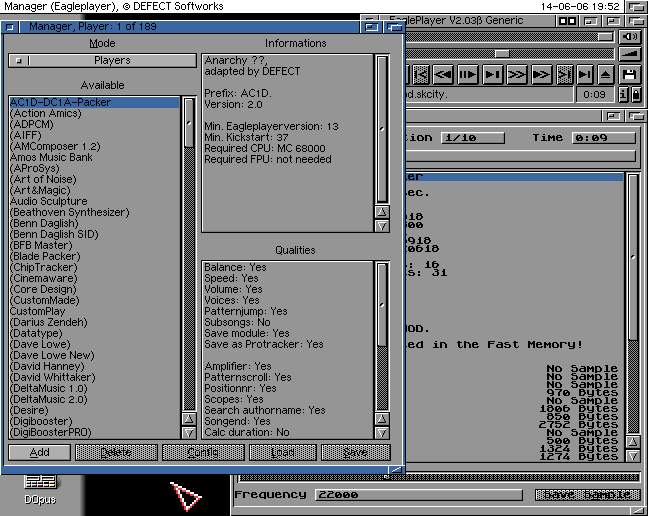Viewport: 648px width, 516px height.
Task: Click the Qualities panel scrollbar thumb
Action: tap(382, 305)
